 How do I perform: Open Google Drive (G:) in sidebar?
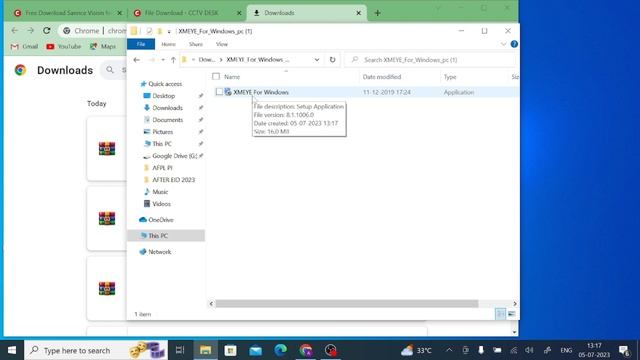174,156
